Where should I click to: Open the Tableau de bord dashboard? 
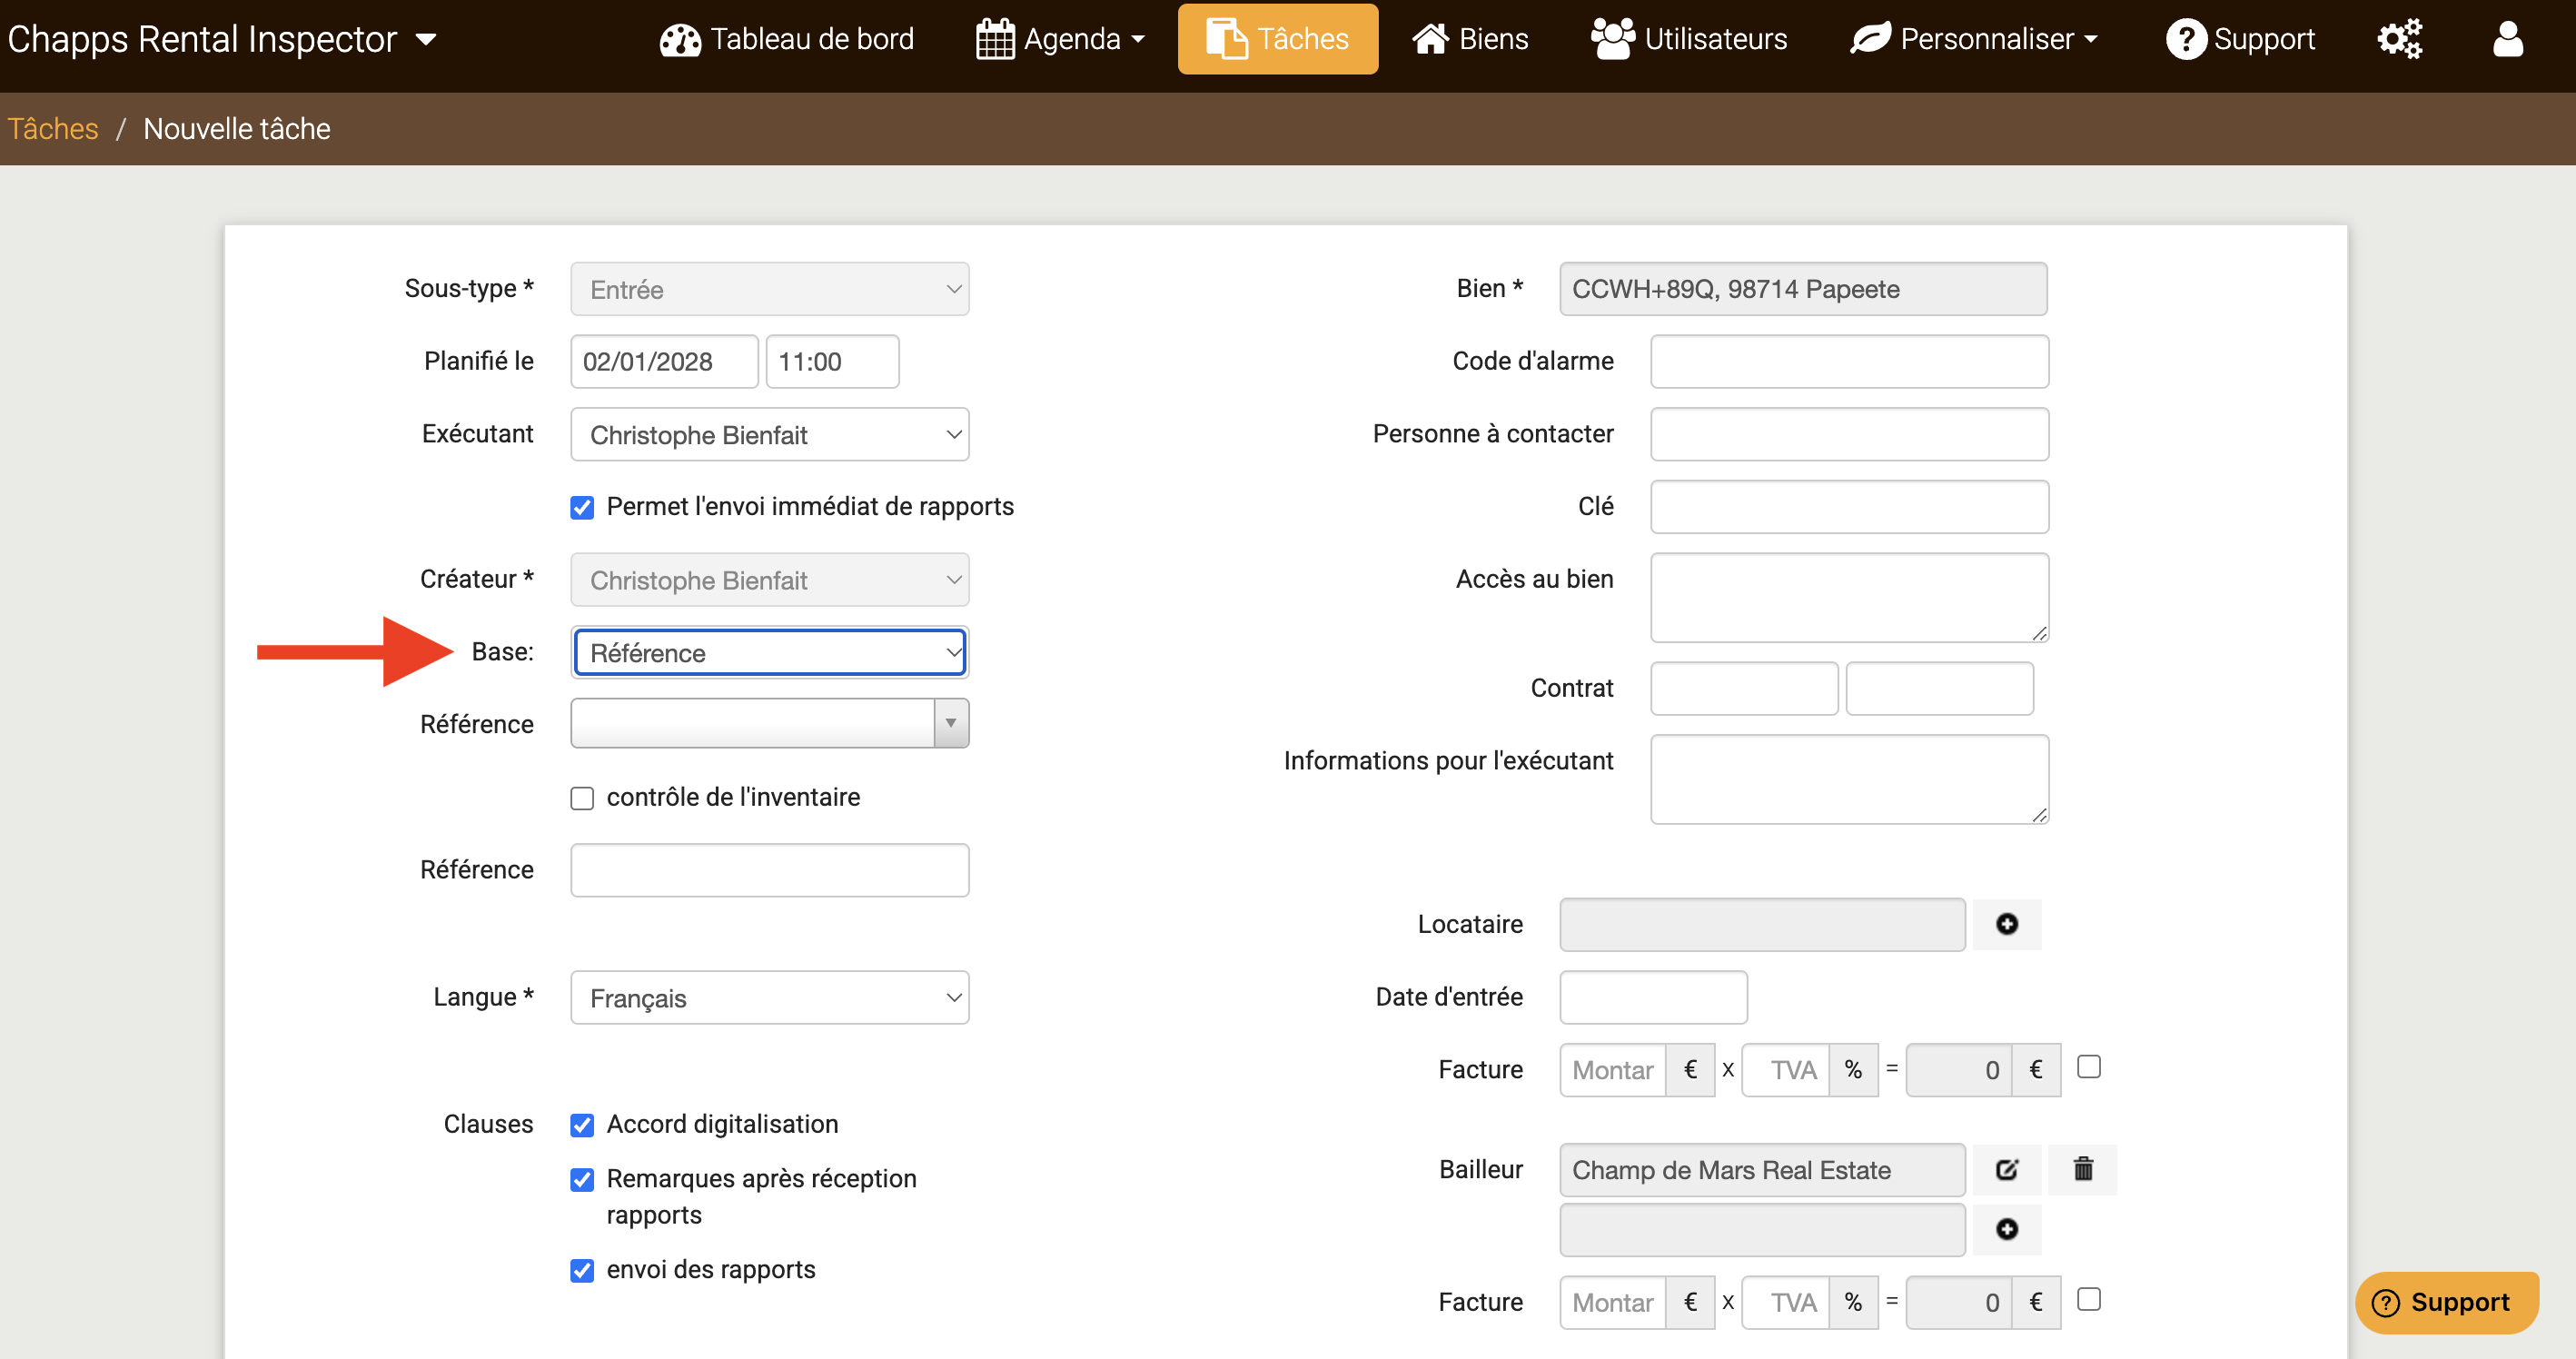787,39
